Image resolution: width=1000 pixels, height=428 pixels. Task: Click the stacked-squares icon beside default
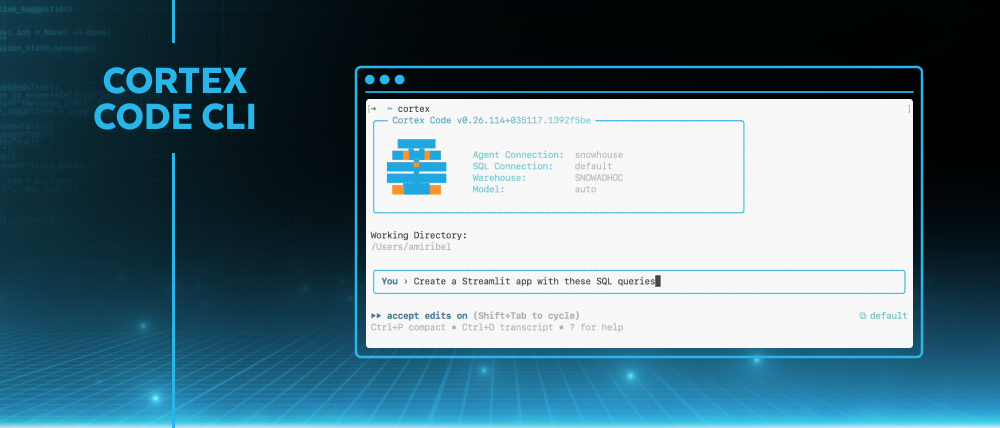point(863,316)
